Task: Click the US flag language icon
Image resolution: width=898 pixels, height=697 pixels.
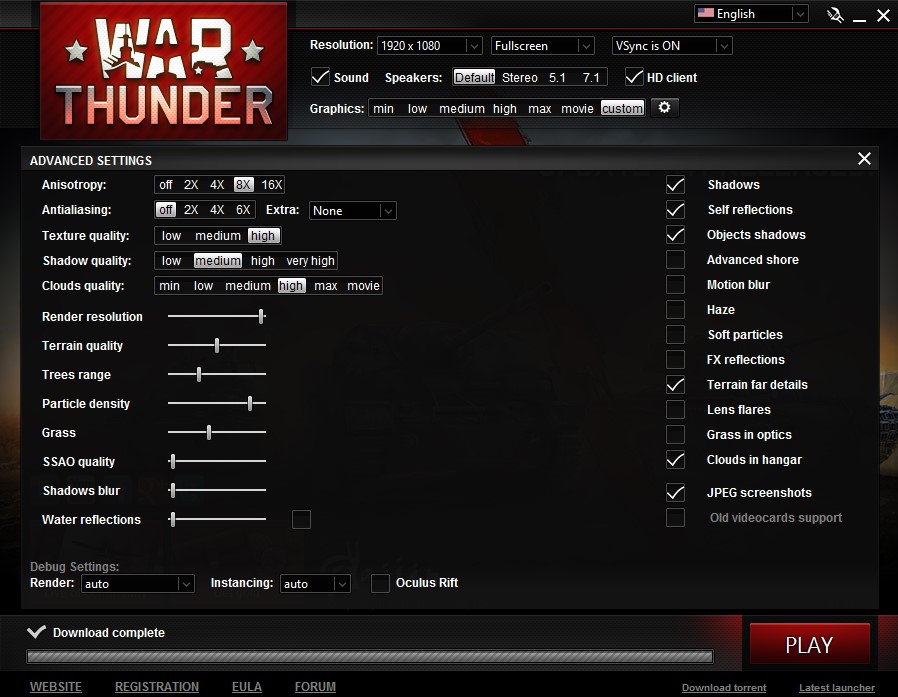Action: tap(706, 13)
